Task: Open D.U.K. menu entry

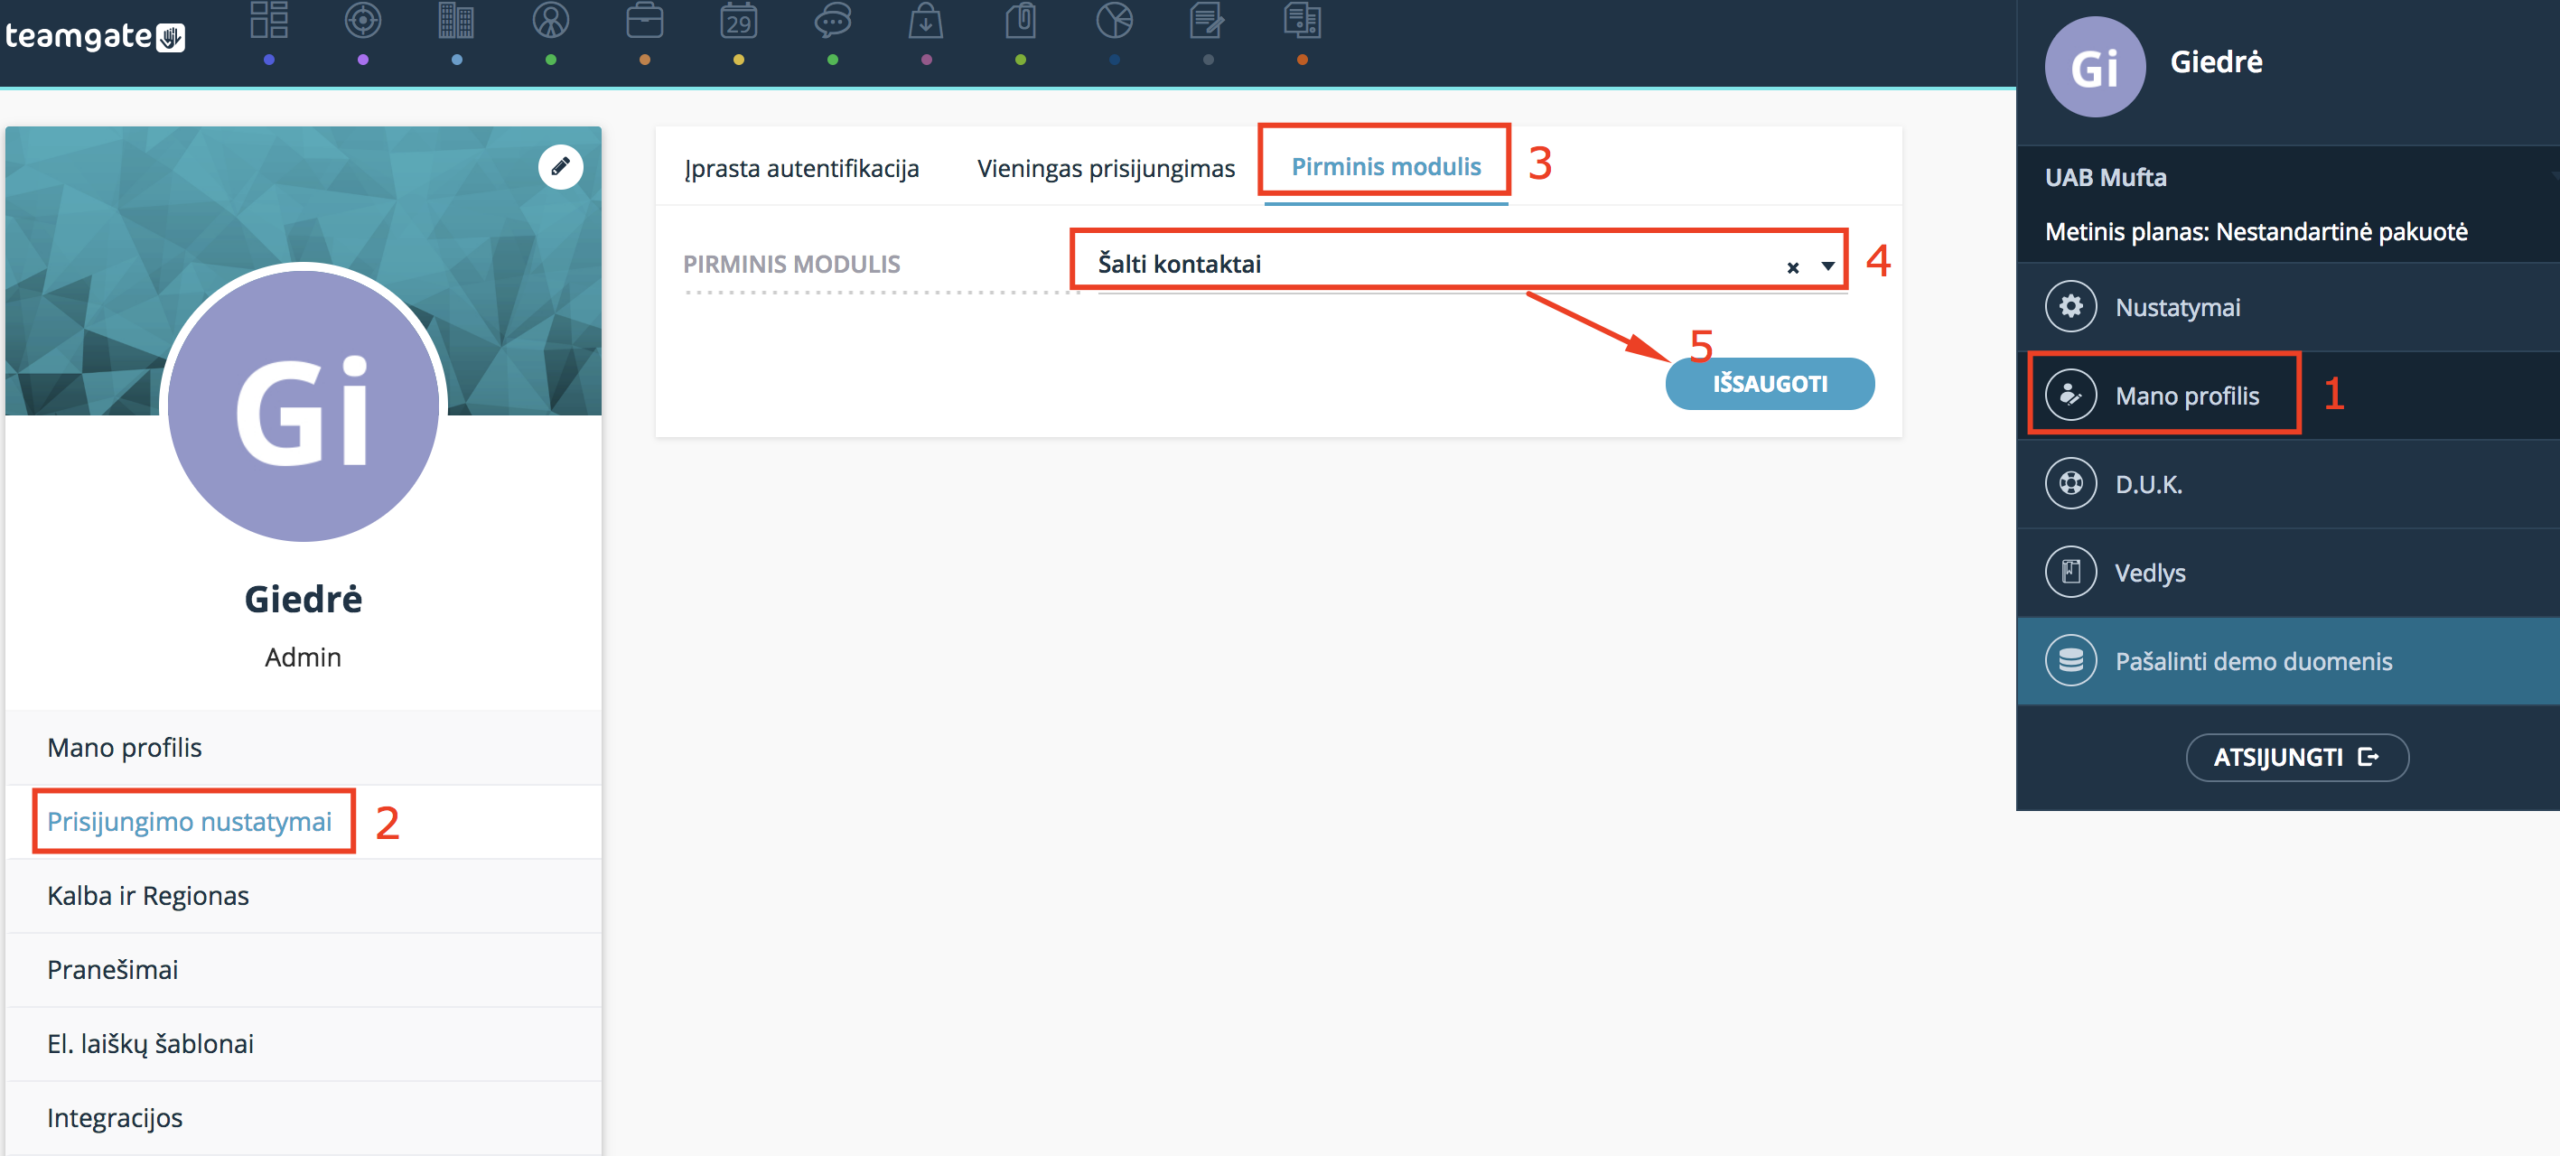Action: (x=2288, y=484)
